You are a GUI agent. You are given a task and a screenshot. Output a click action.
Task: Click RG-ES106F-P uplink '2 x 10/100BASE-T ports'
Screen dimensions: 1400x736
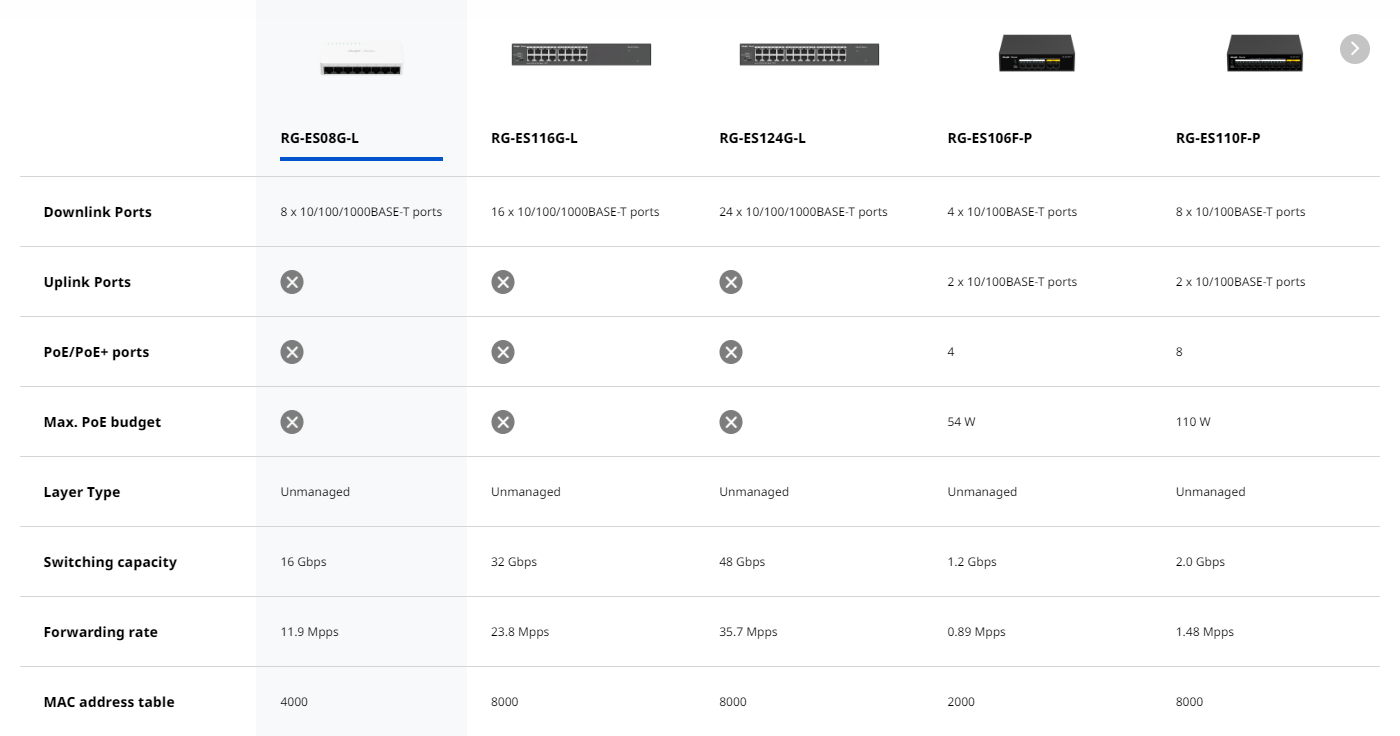[x=1012, y=282]
